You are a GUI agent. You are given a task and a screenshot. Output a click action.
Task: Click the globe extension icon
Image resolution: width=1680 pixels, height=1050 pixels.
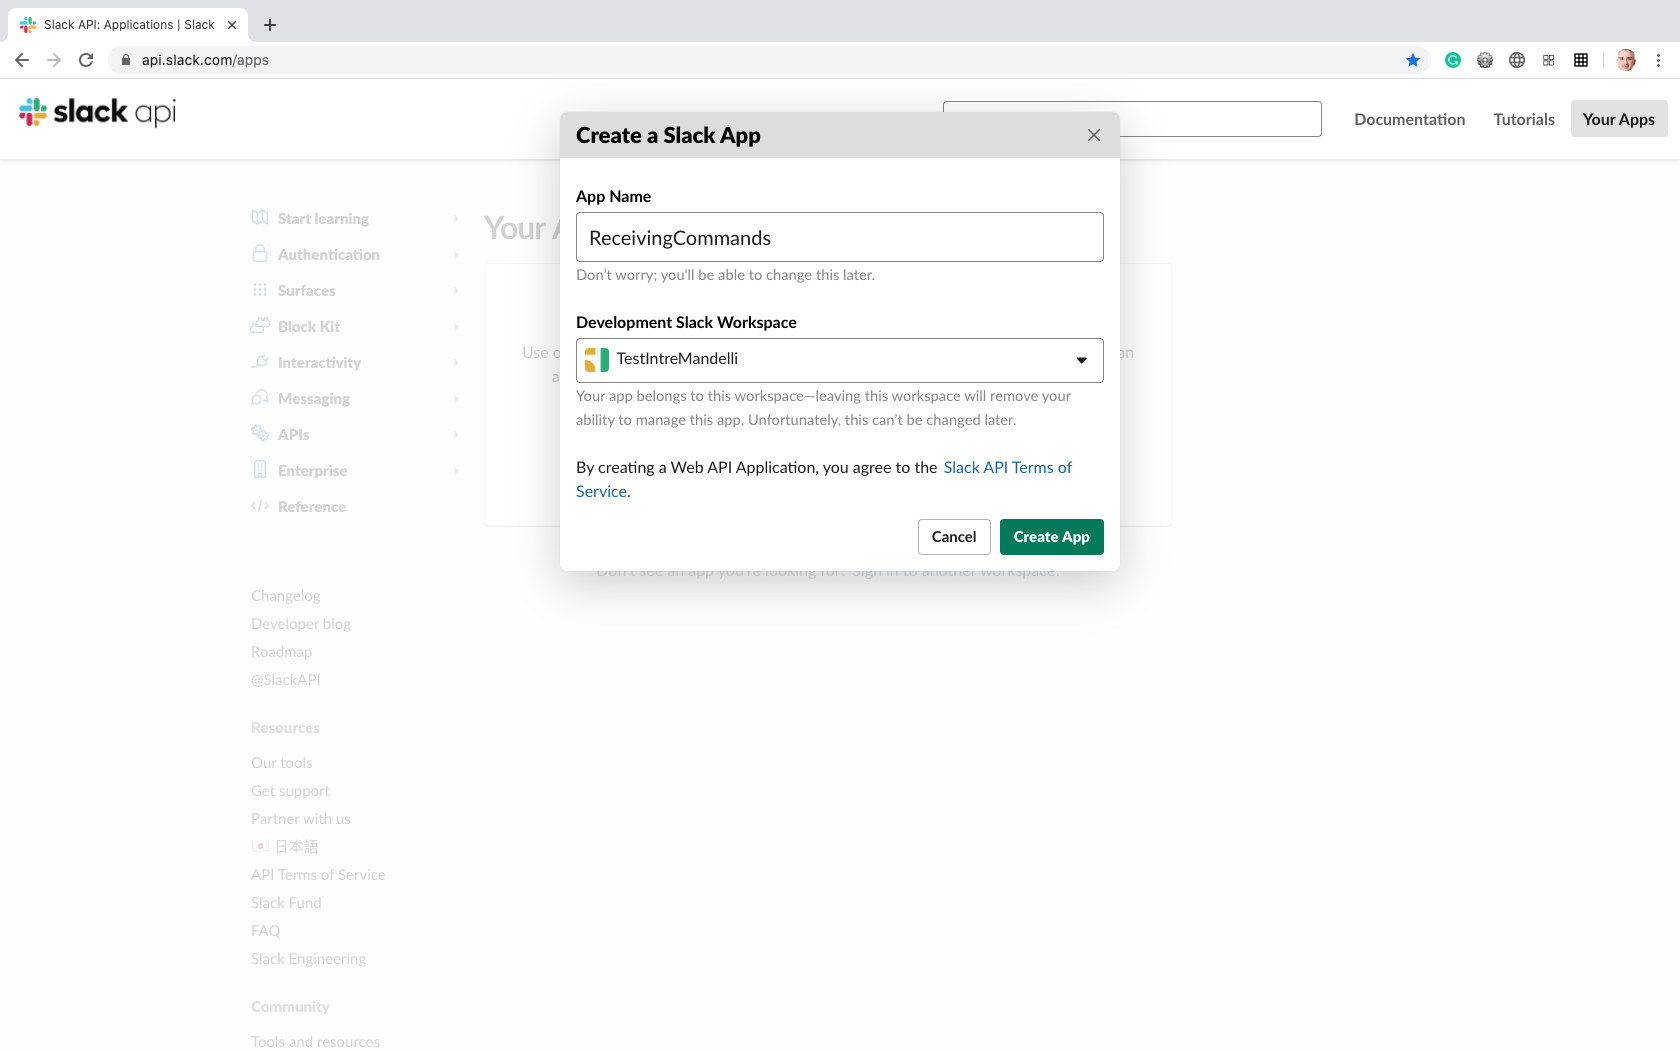click(1517, 60)
